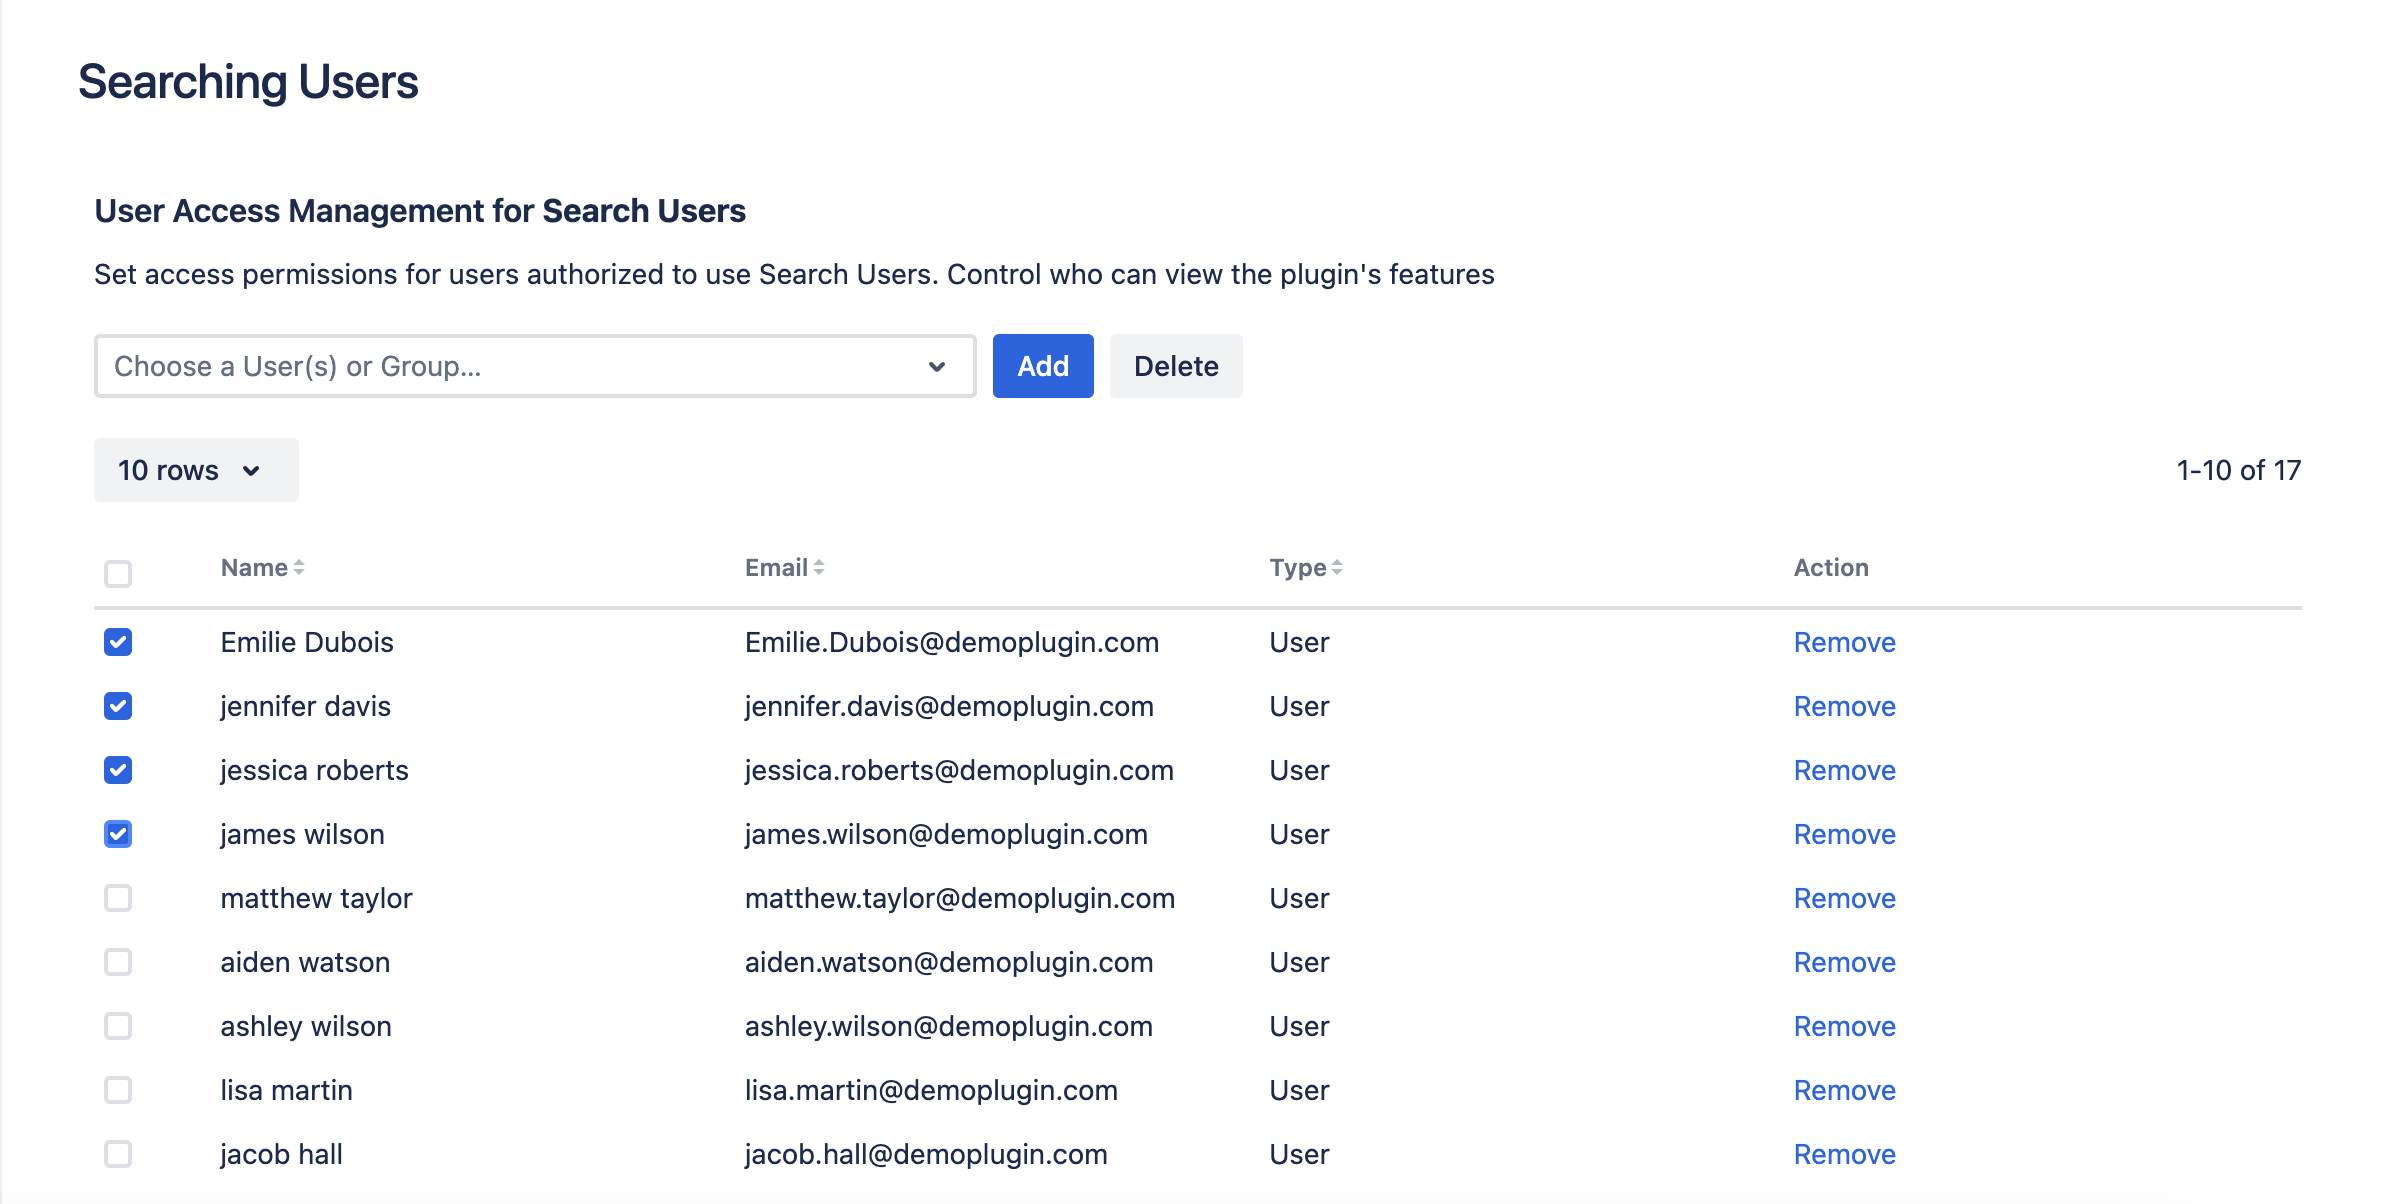Uncheck Emilie Dubois row checkbox
This screenshot has height=1204, width=2382.
coord(118,642)
